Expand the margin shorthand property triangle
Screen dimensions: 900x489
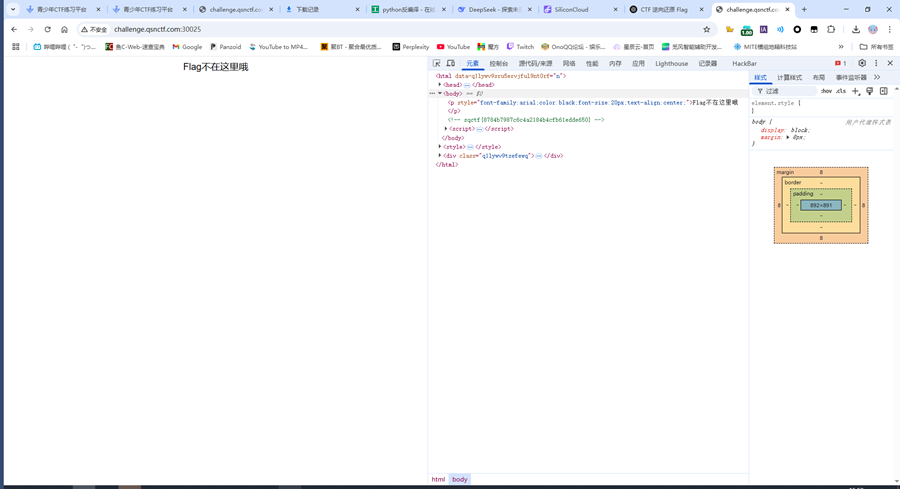pos(788,138)
